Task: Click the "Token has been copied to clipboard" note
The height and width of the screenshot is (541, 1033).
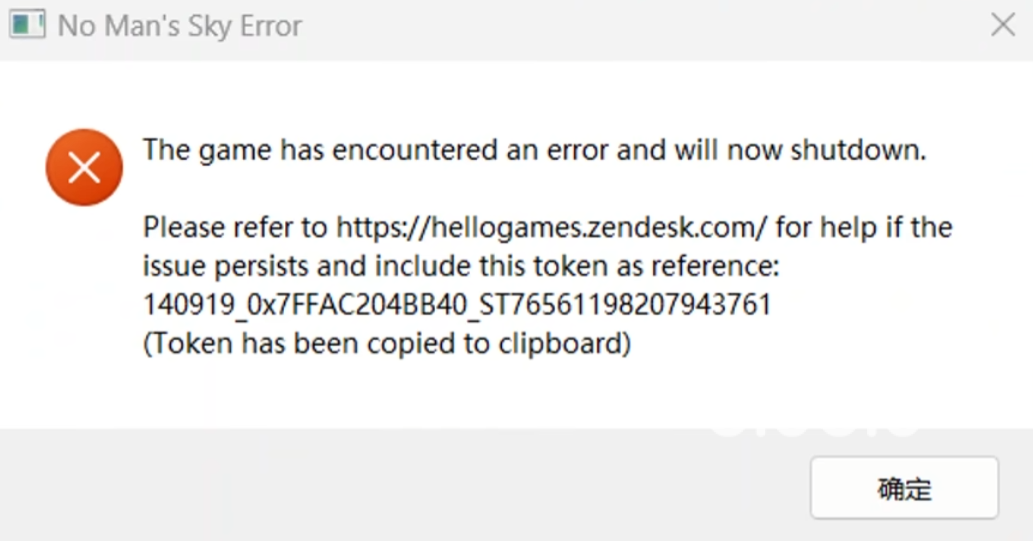Action: (387, 343)
